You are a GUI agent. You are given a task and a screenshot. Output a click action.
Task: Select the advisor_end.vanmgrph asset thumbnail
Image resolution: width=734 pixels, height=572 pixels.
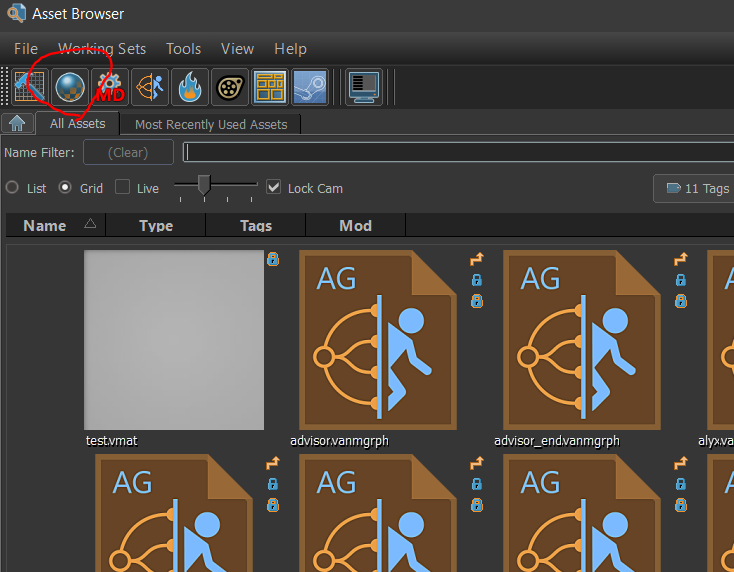[582, 340]
